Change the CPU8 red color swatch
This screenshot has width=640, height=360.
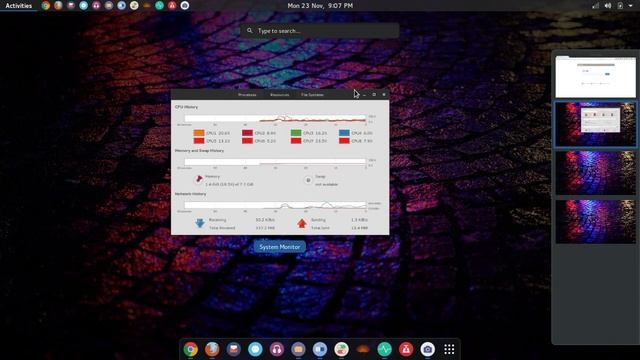point(344,141)
